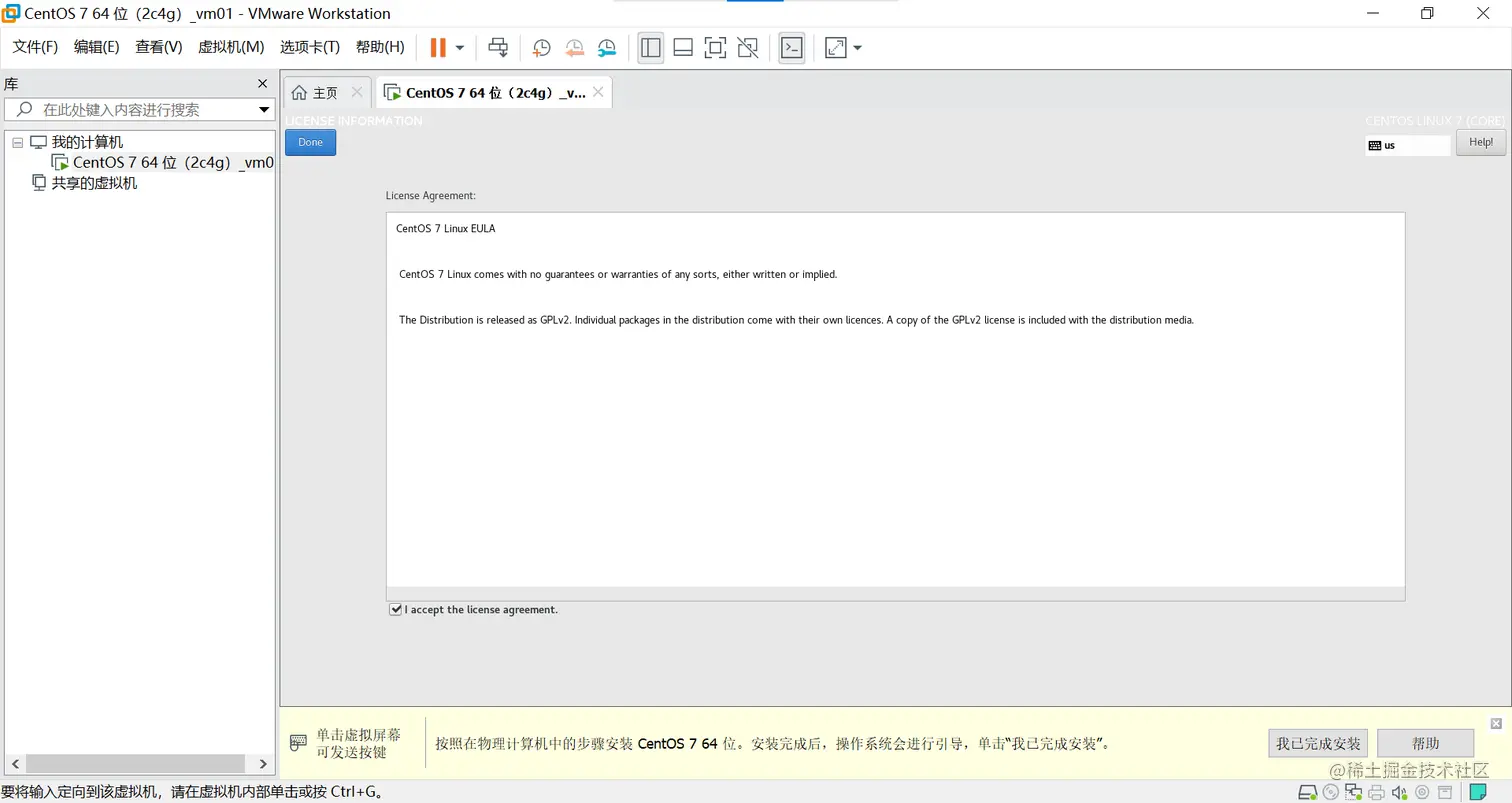Image resolution: width=1512 pixels, height=803 pixels.
Task: Open the 虚拟机(M) menu
Action: [x=231, y=47]
